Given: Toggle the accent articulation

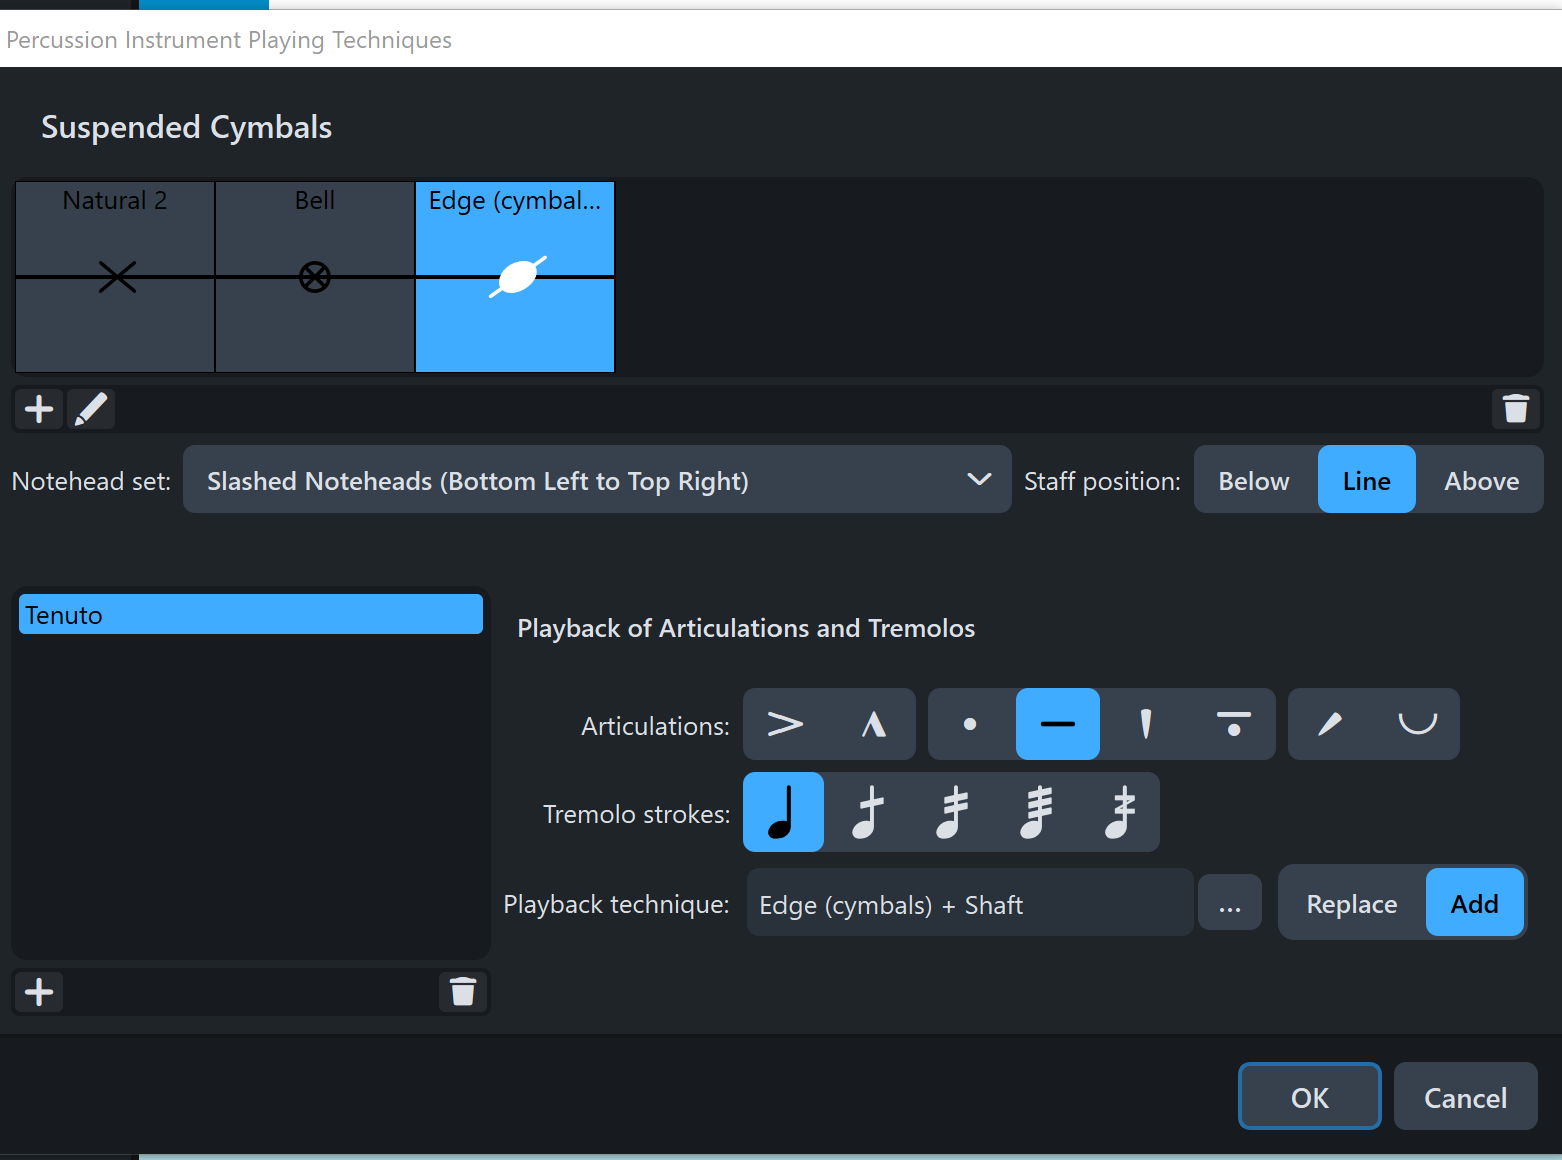Looking at the screenshot, I should [785, 724].
